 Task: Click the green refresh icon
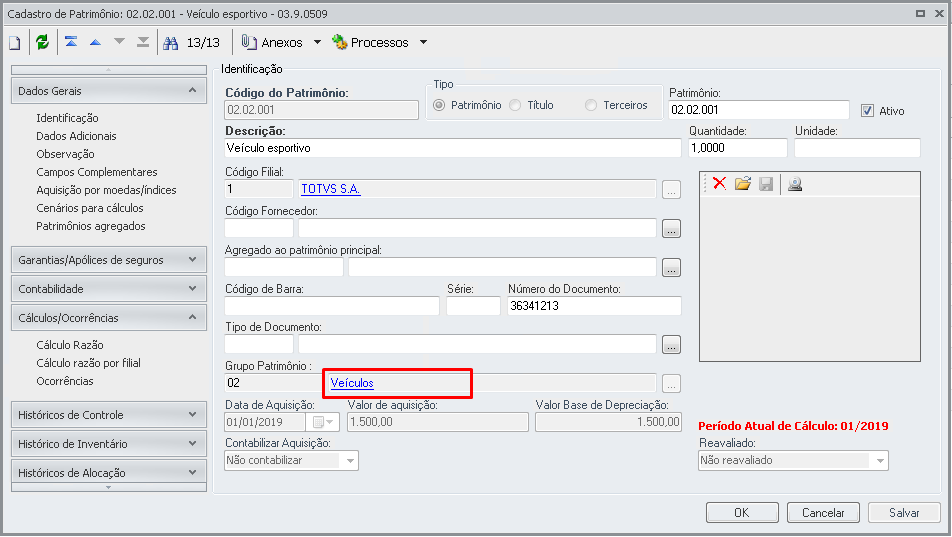(42, 42)
